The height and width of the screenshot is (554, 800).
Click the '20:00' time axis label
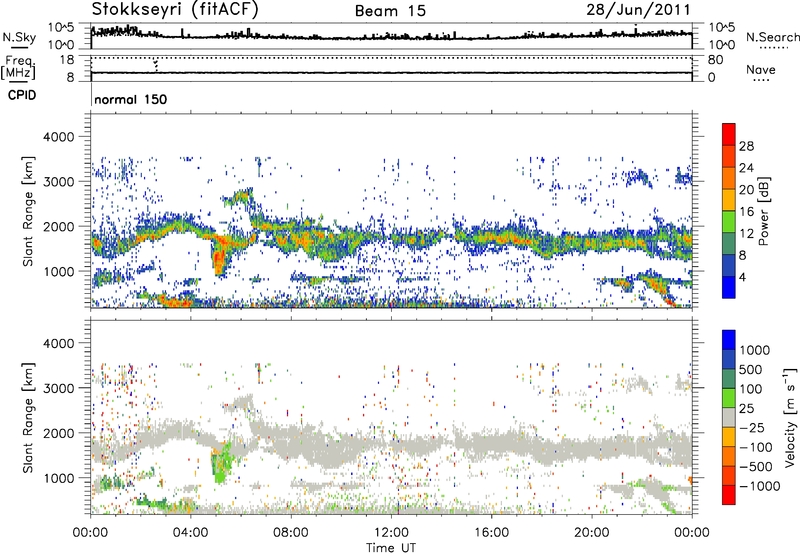591,533
